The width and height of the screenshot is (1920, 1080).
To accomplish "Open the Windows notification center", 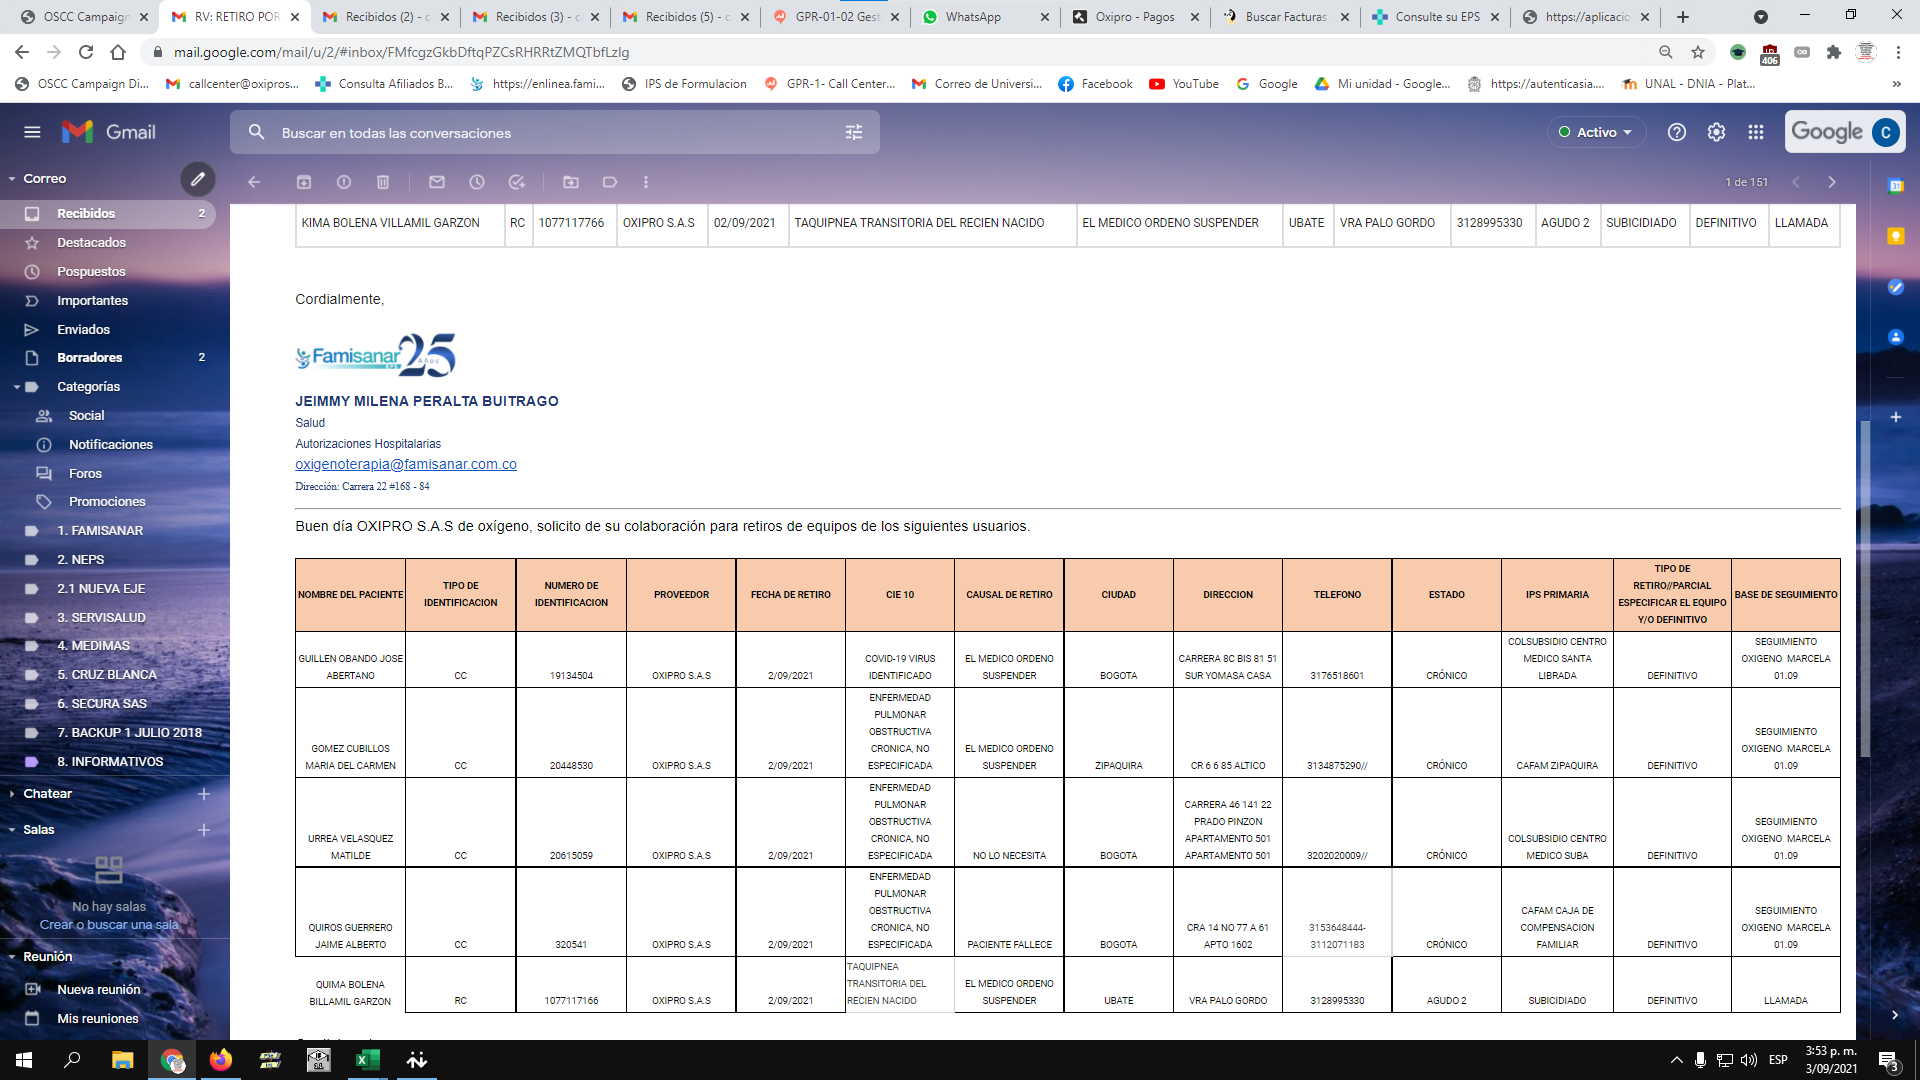I will [x=1889, y=1060].
